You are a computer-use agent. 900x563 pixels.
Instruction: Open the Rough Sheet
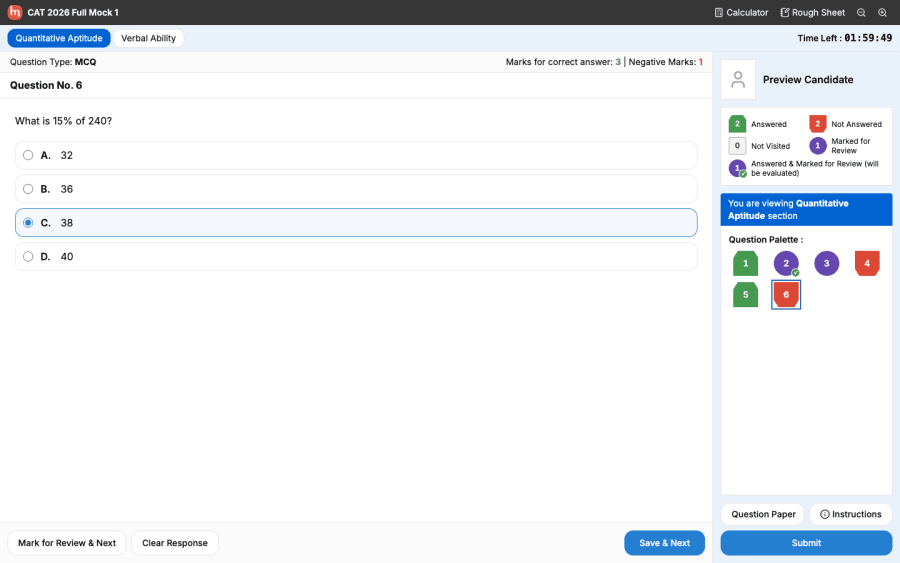click(812, 13)
